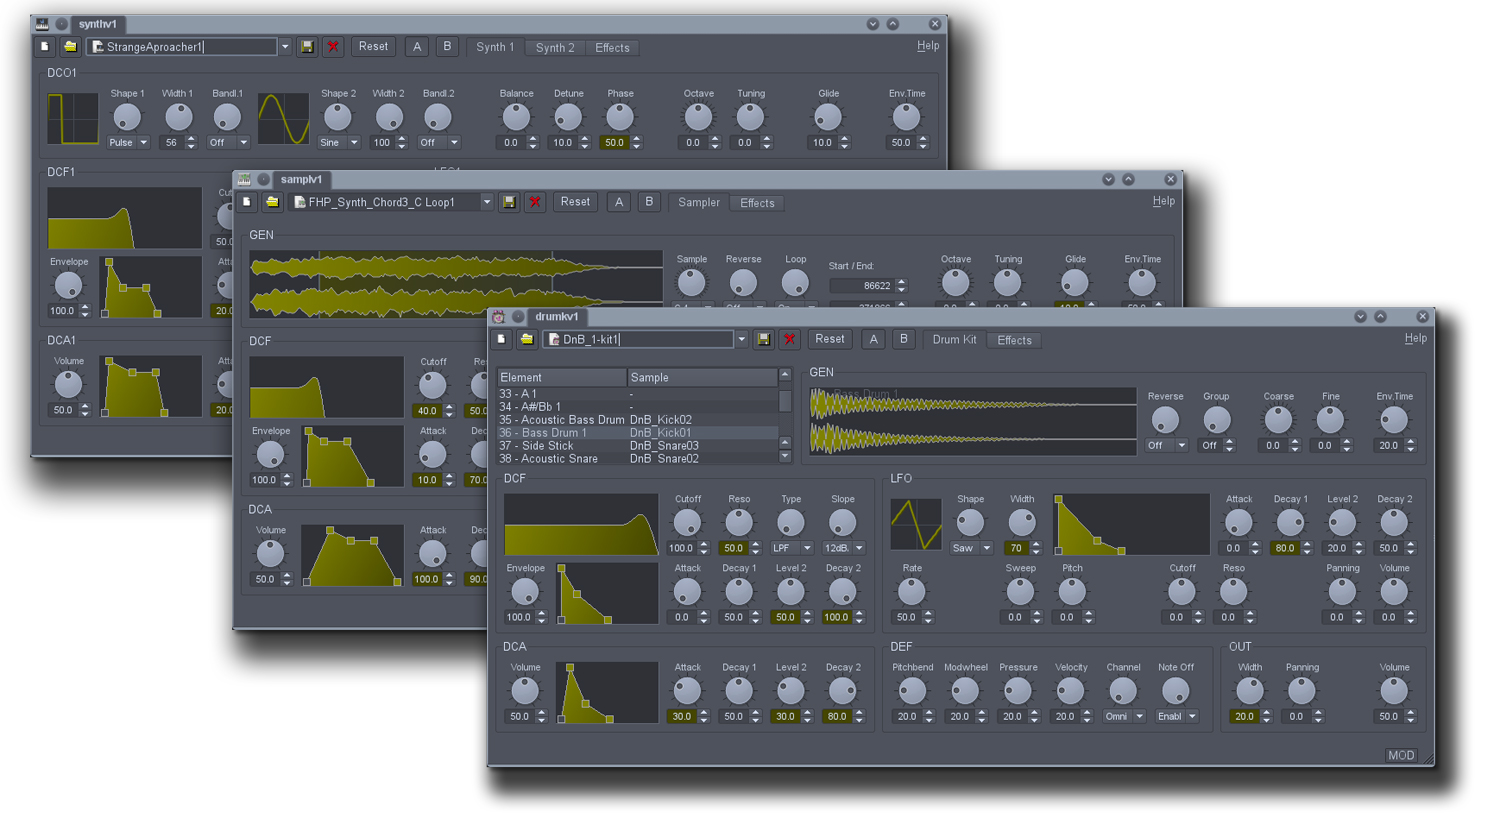Toggle the MOD button in drumkv1
The image size is (1500, 831).
click(1400, 755)
